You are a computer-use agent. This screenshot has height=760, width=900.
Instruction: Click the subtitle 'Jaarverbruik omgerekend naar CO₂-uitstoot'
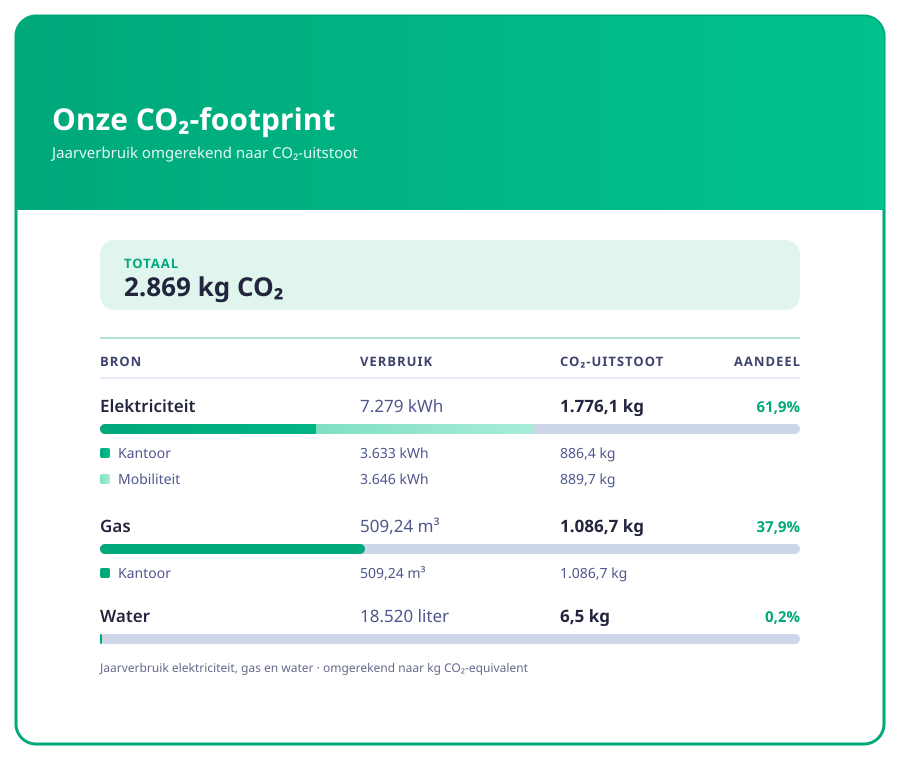(204, 153)
